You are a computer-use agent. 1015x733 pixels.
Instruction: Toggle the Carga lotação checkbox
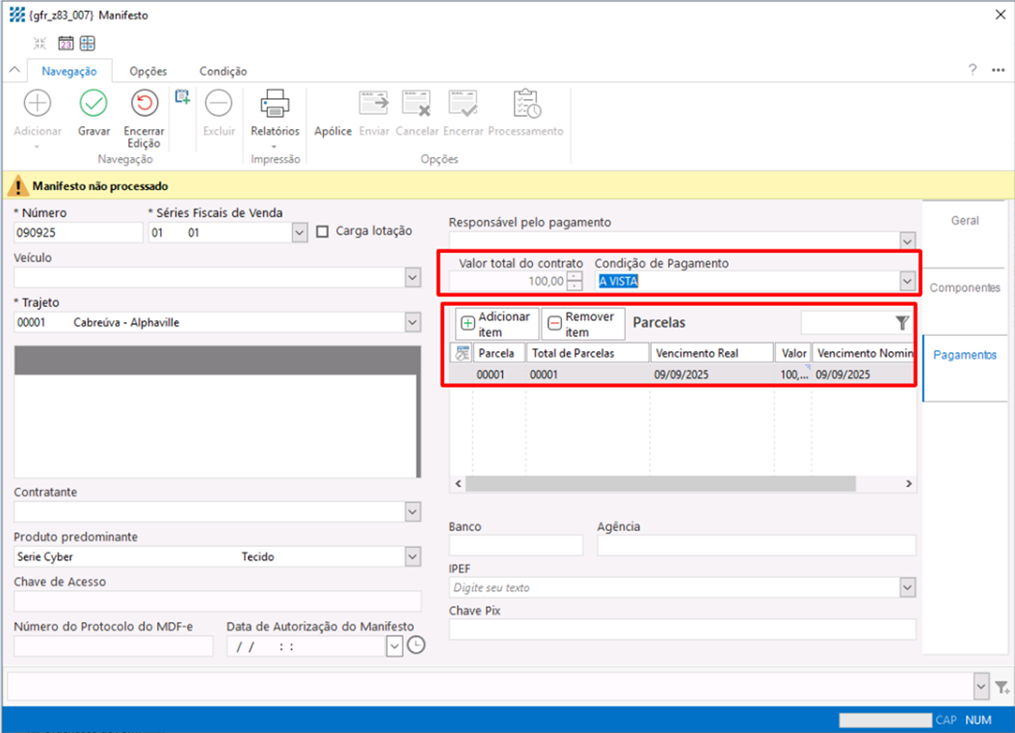[323, 232]
